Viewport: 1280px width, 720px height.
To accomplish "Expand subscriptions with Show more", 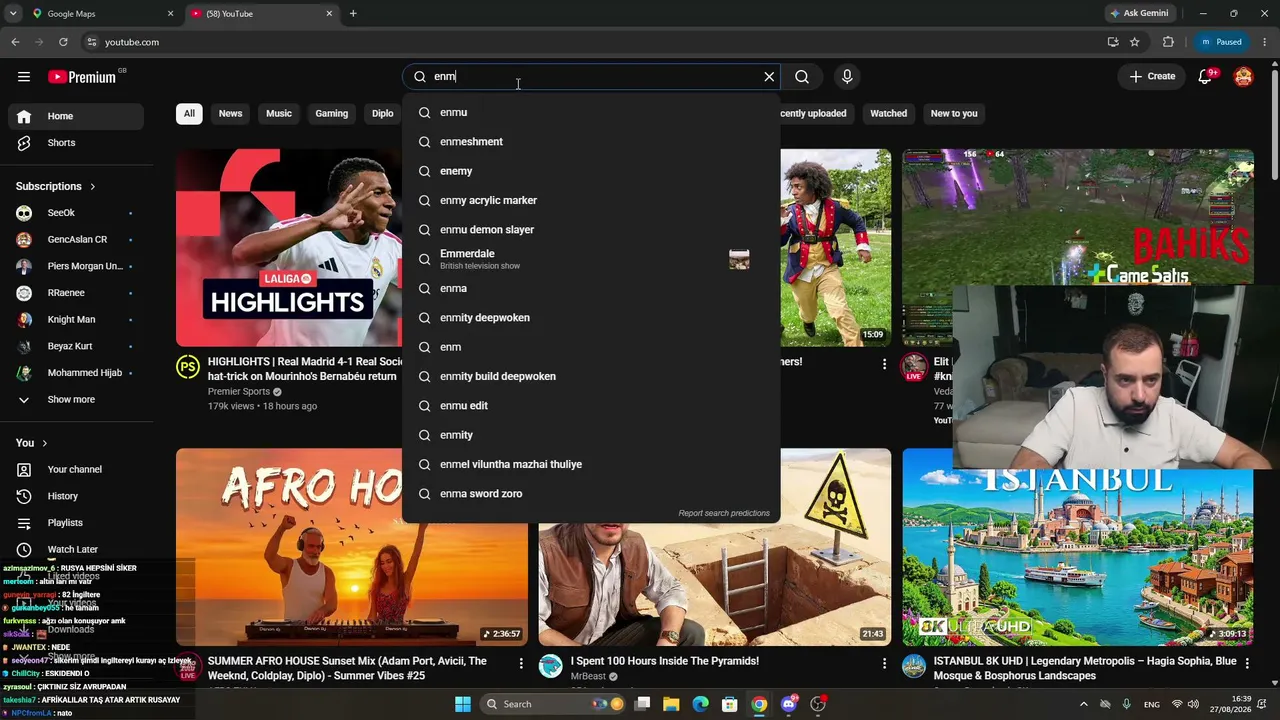I will coord(76,400).
